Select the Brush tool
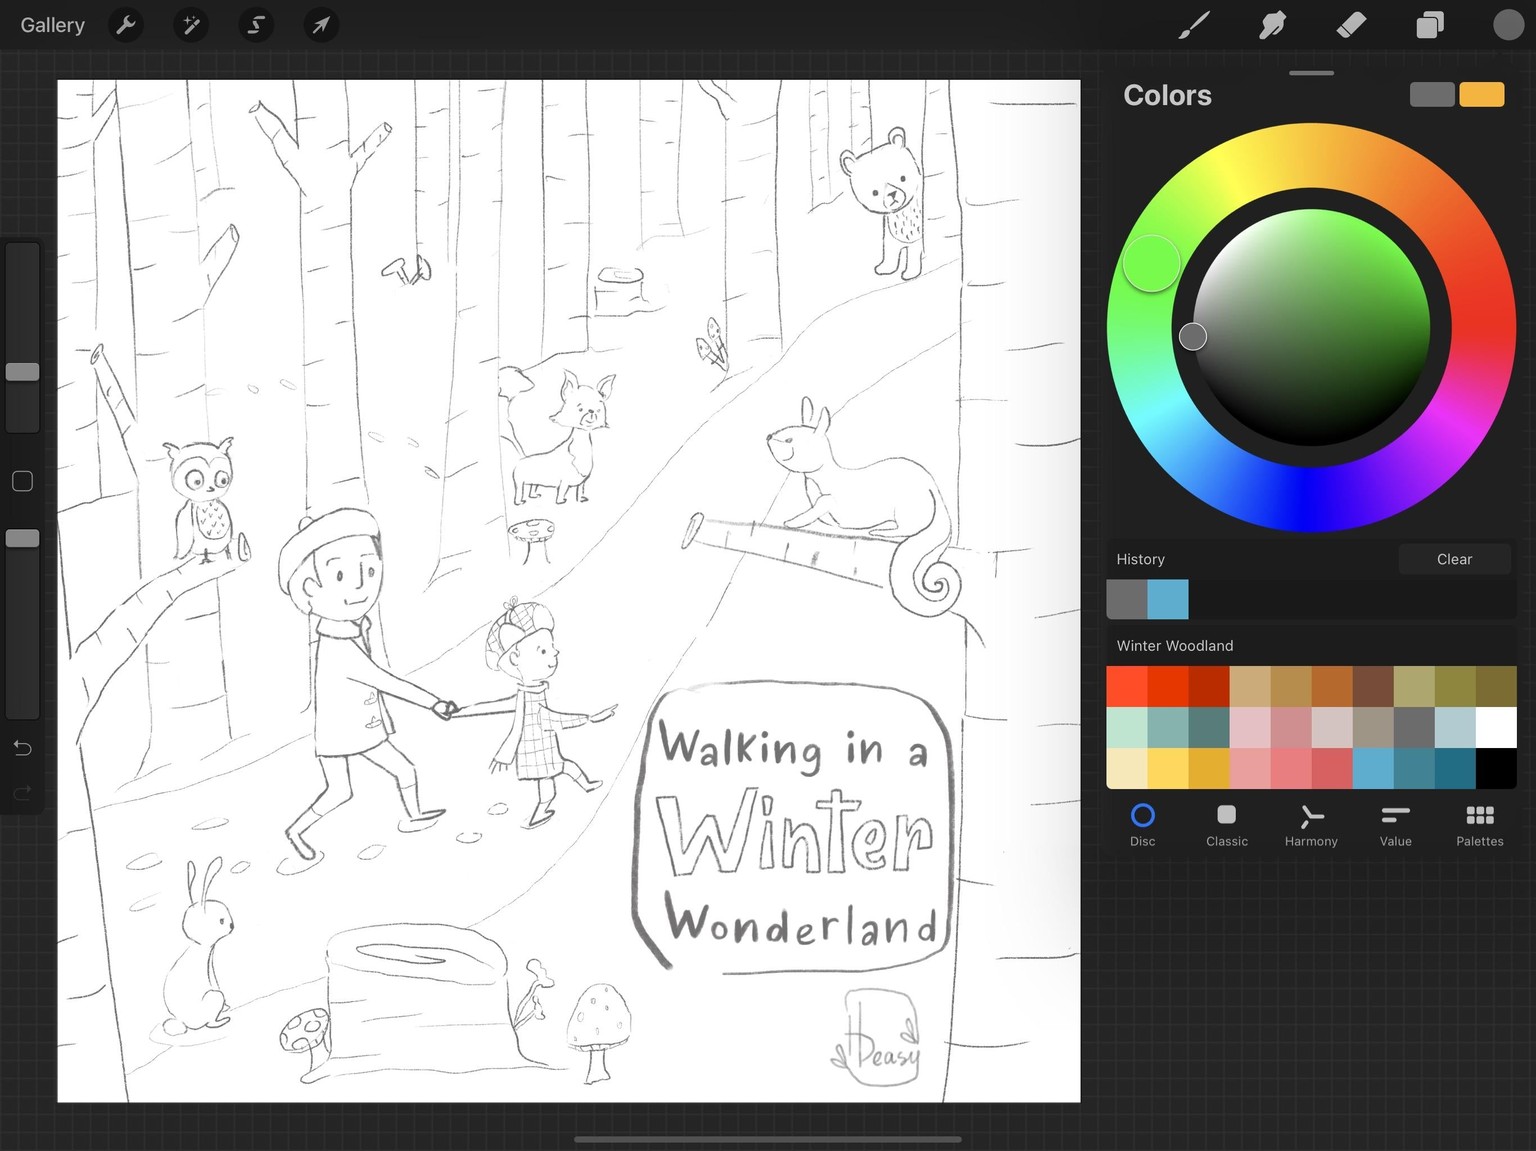Image resolution: width=1536 pixels, height=1151 pixels. pyautogui.click(x=1194, y=25)
